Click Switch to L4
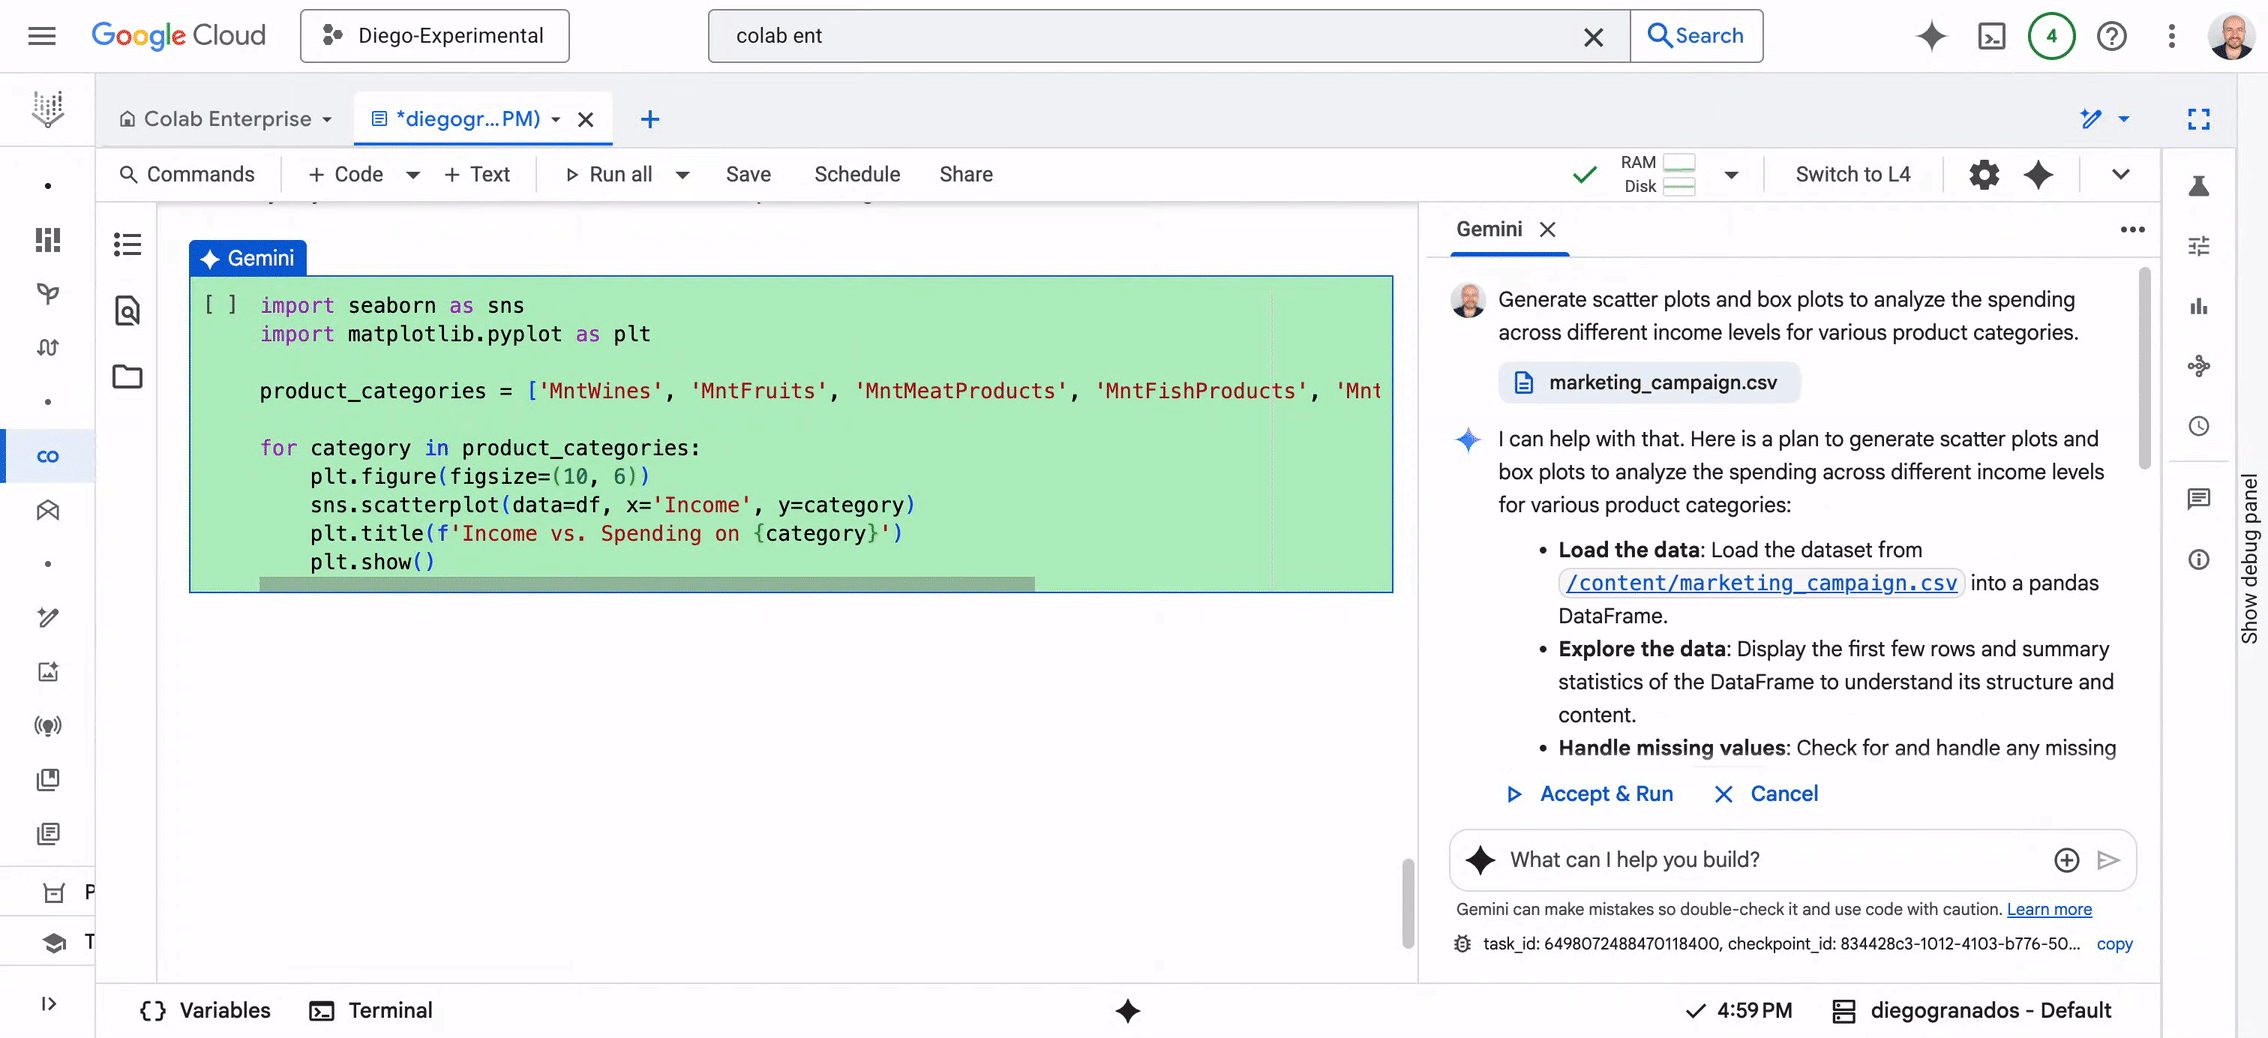Screen dimensions: 2268x1038 coord(1853,174)
